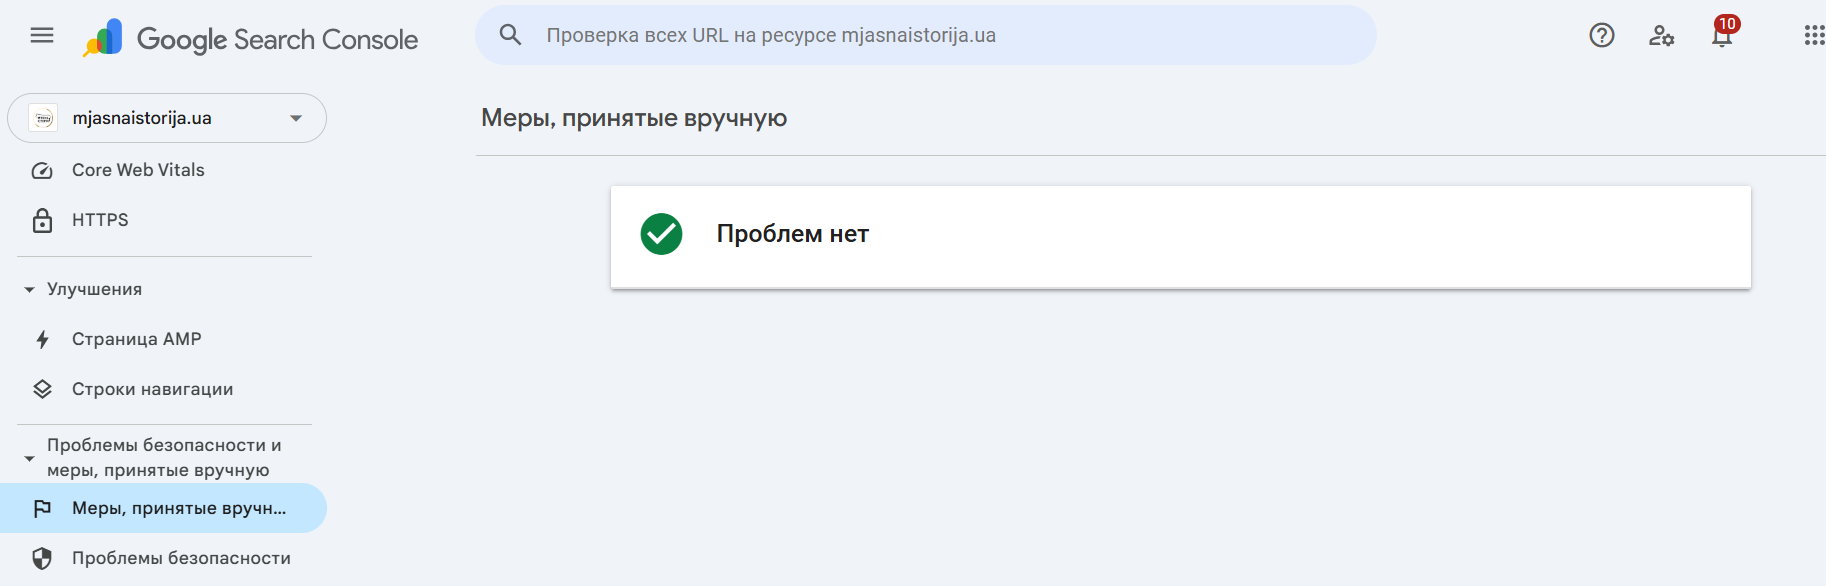Collapse the Улучшения section
This screenshot has width=1826, height=586.
coord(29,290)
